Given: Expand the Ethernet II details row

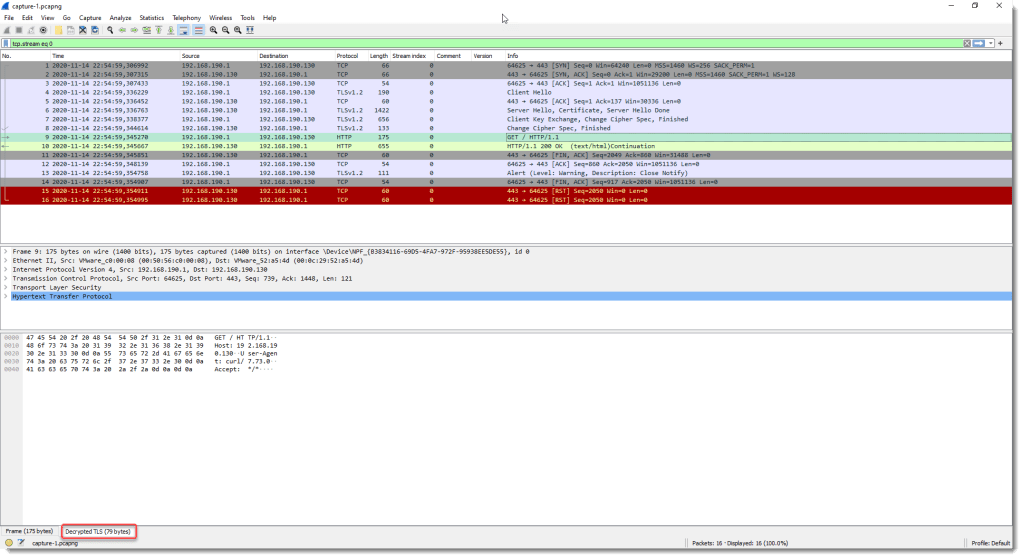Looking at the screenshot, I should tap(6, 260).
